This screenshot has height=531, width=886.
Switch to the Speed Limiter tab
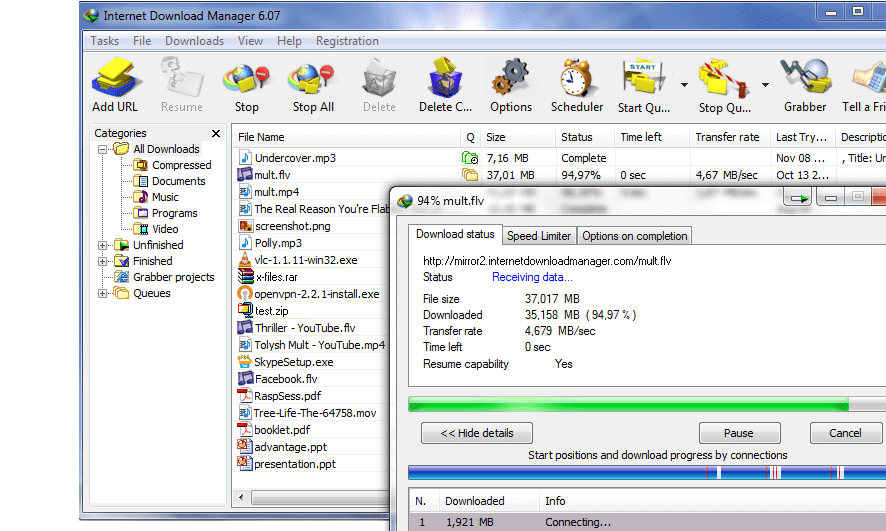click(539, 236)
